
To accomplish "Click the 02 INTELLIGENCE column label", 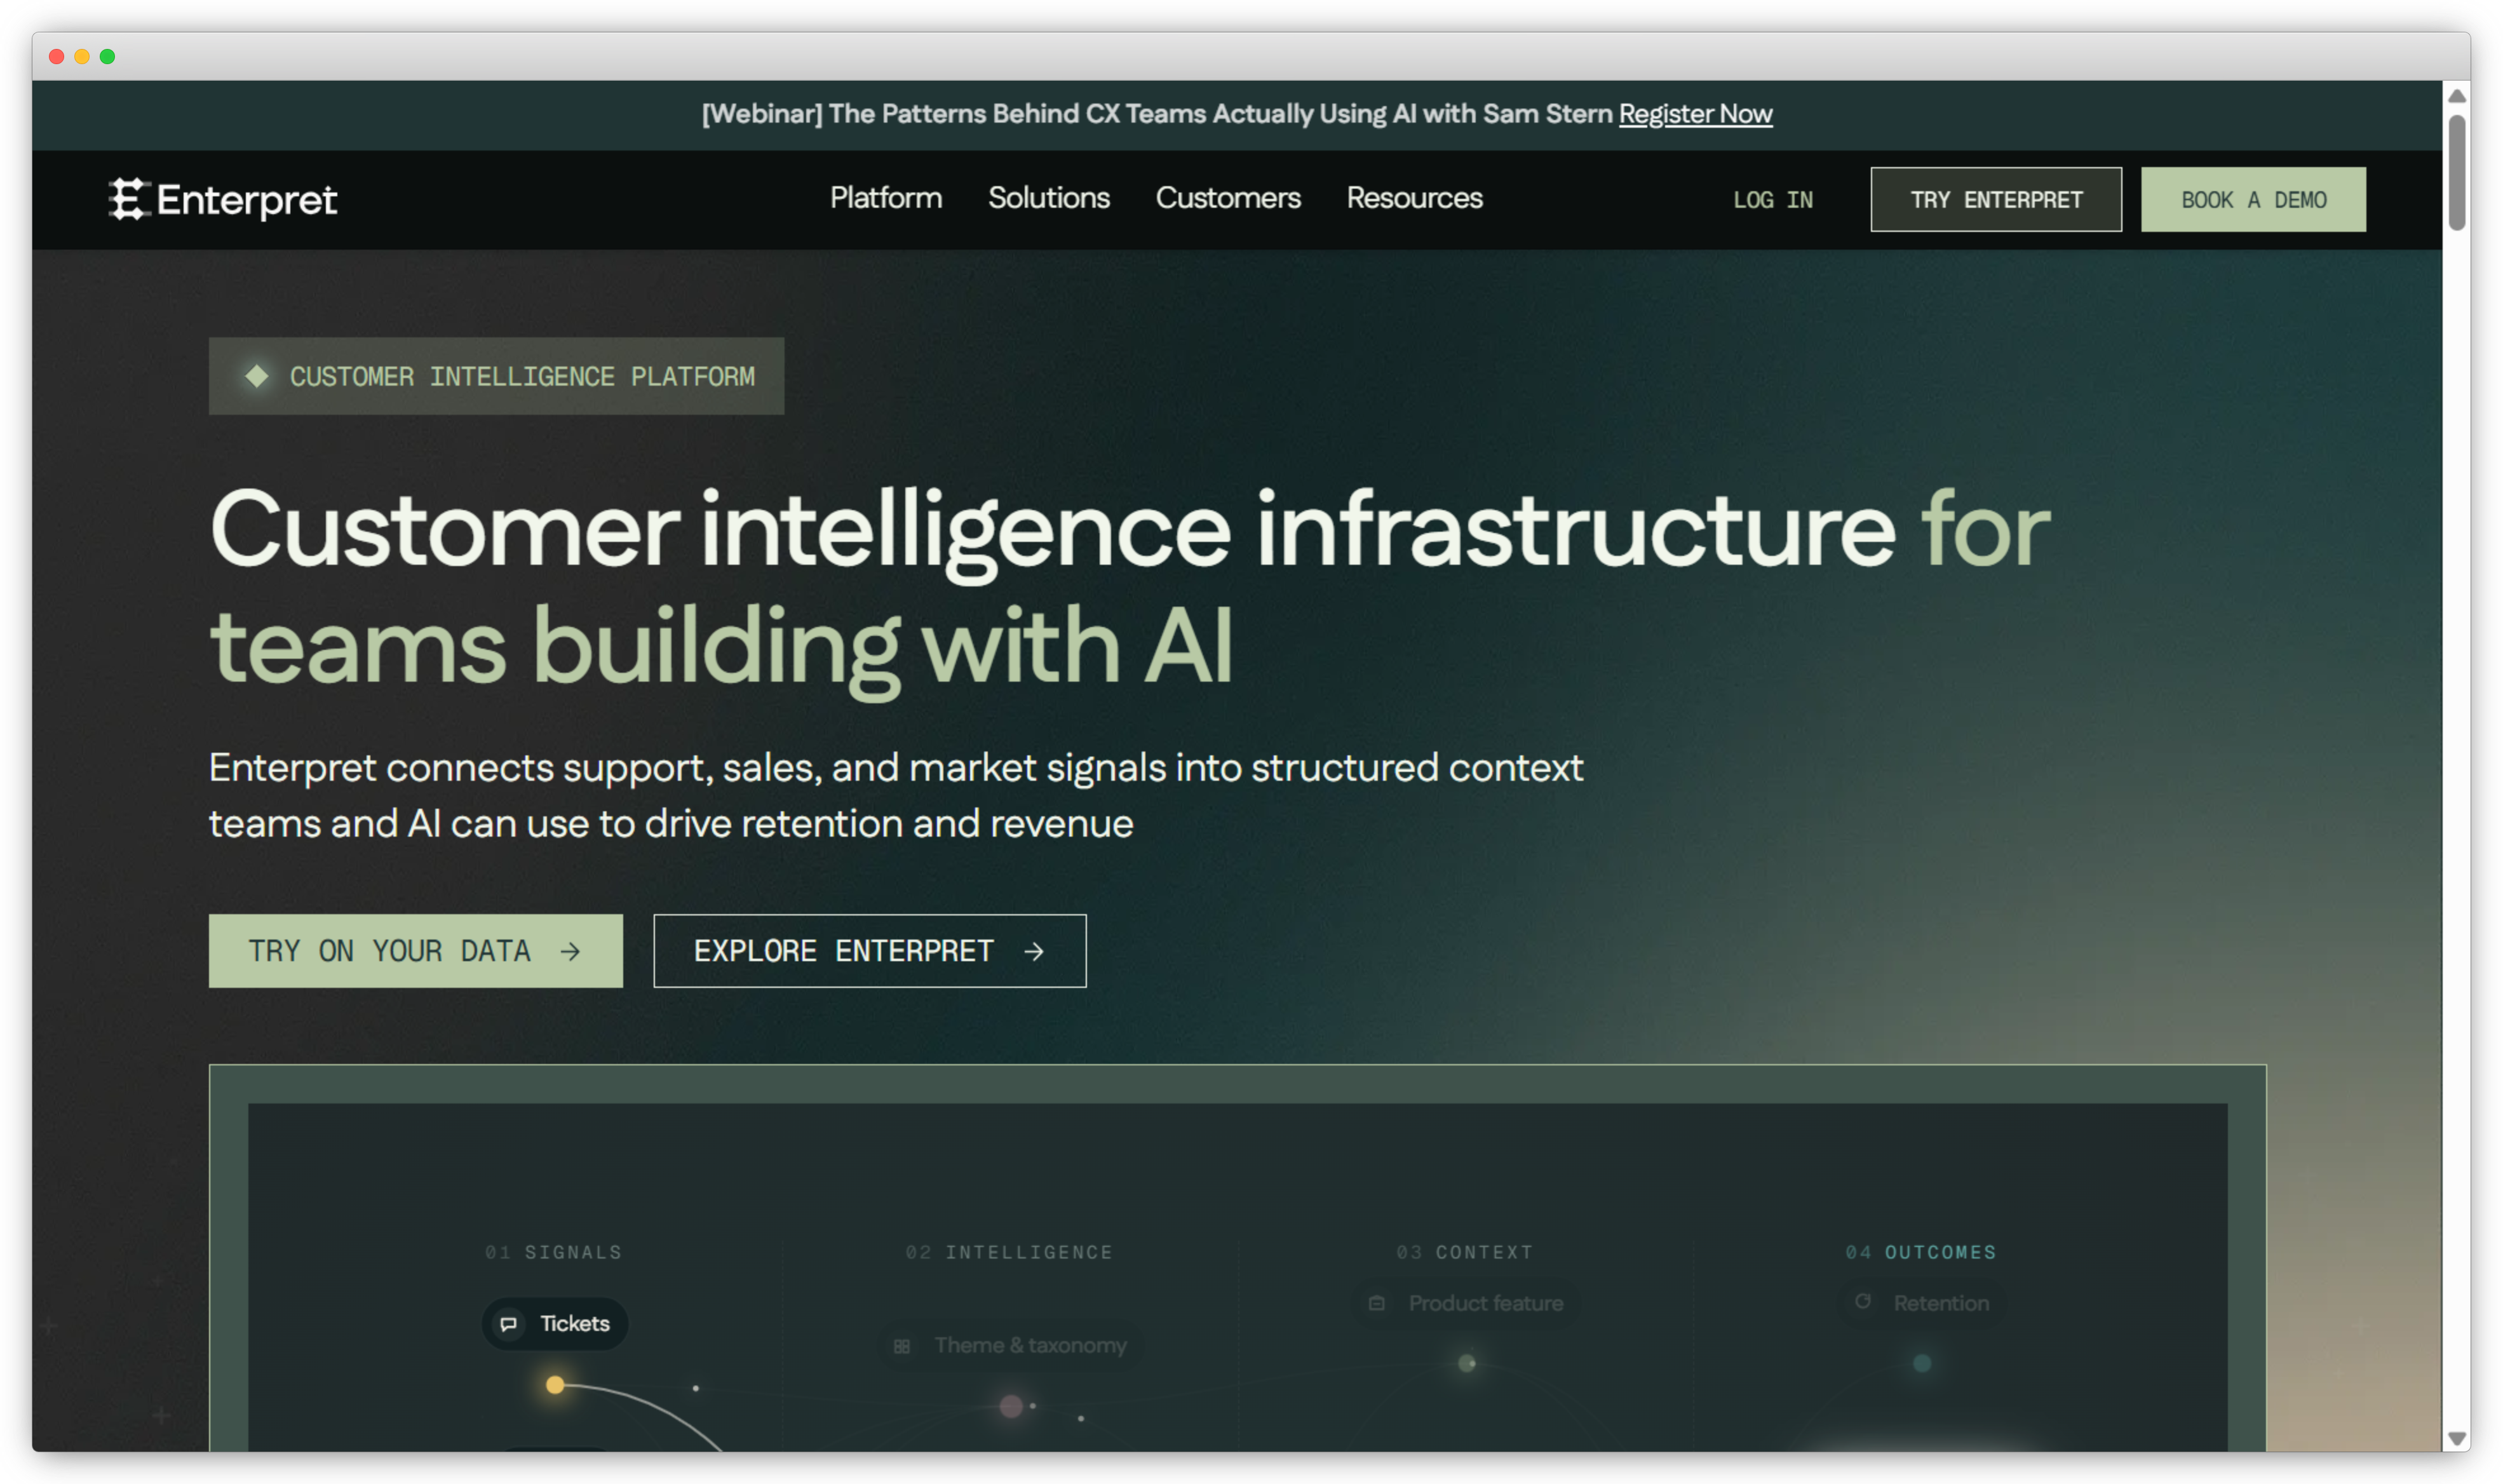I will [1008, 1252].
